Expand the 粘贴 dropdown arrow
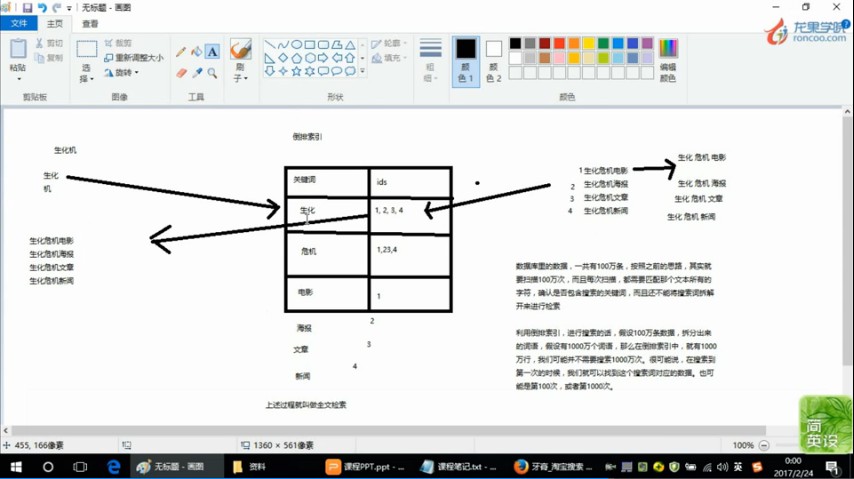The height and width of the screenshot is (479, 854). [19, 78]
